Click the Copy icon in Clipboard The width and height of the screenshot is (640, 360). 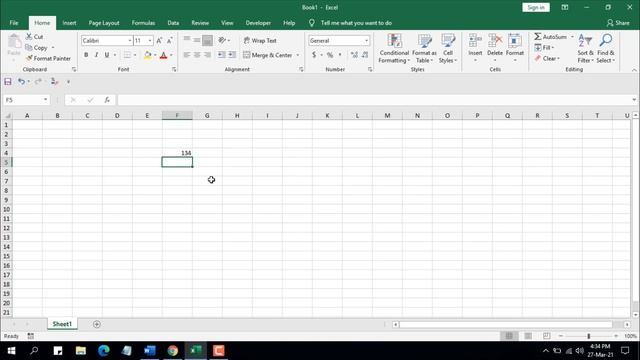(x=29, y=47)
